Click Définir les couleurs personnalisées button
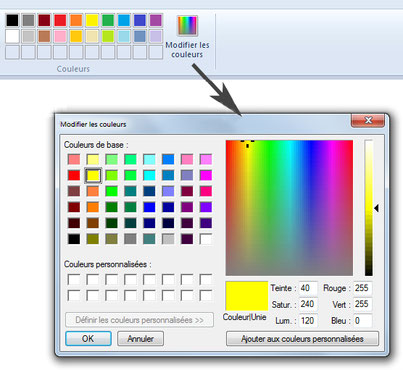The height and width of the screenshot is (370, 403). tap(139, 320)
